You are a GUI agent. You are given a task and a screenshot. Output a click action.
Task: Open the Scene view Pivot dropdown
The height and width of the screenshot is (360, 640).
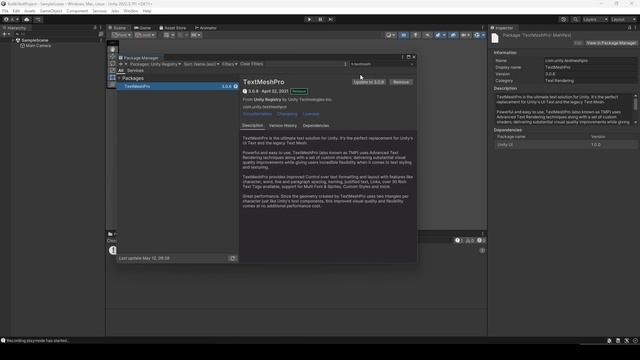click(x=122, y=35)
